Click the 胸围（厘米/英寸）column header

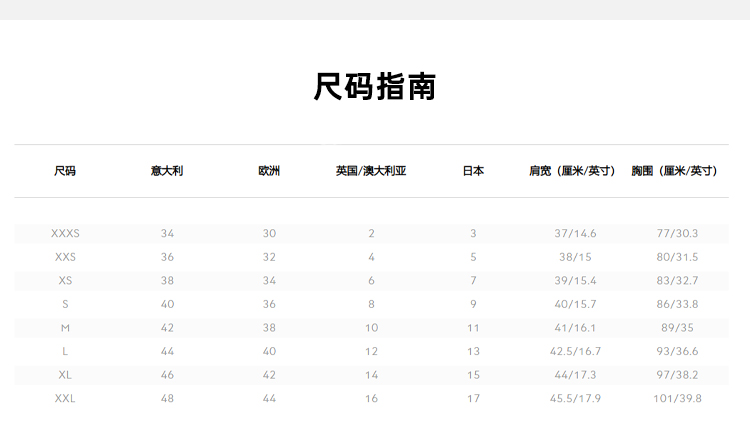677,171
